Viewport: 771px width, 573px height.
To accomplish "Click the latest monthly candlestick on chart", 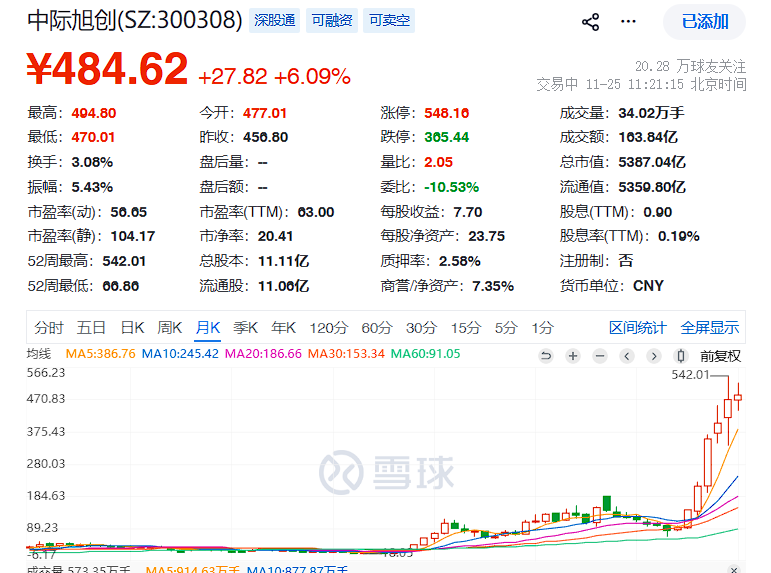I will (x=738, y=397).
